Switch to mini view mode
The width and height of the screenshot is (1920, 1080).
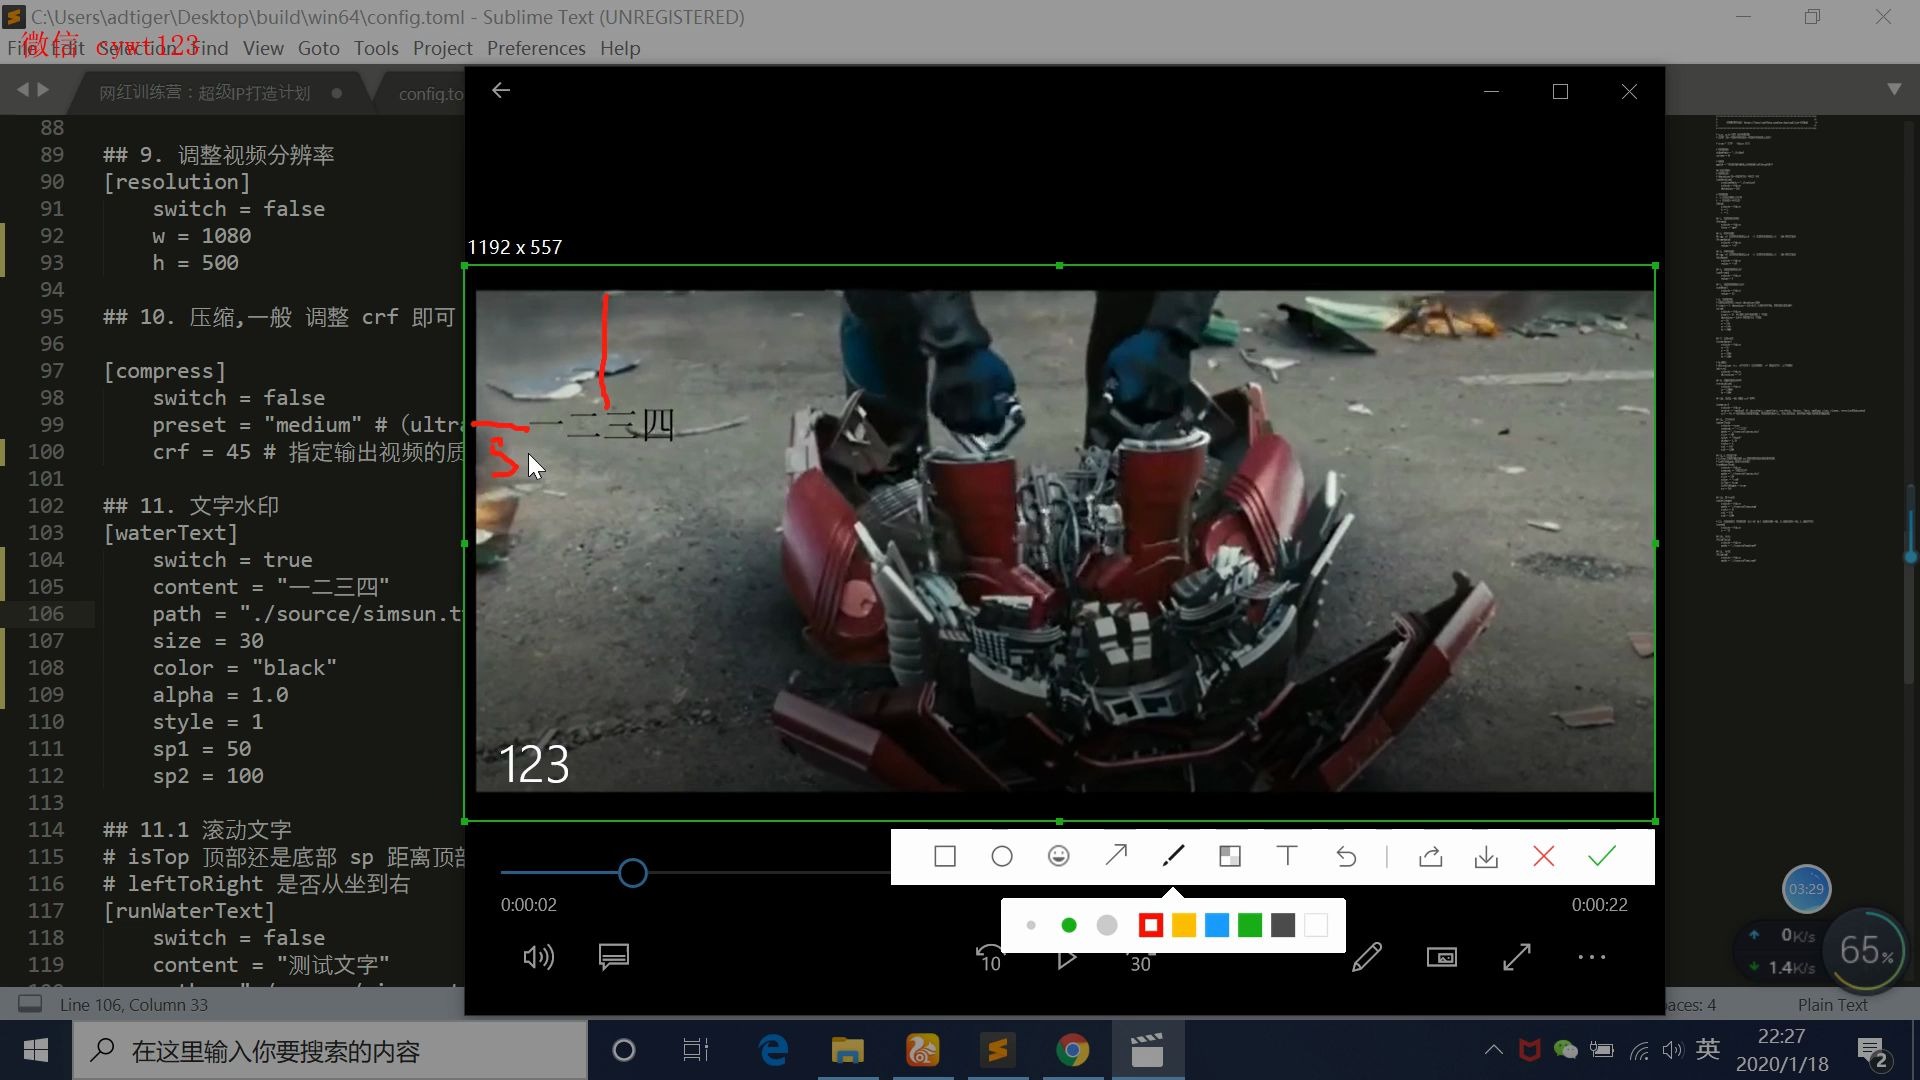(1441, 958)
